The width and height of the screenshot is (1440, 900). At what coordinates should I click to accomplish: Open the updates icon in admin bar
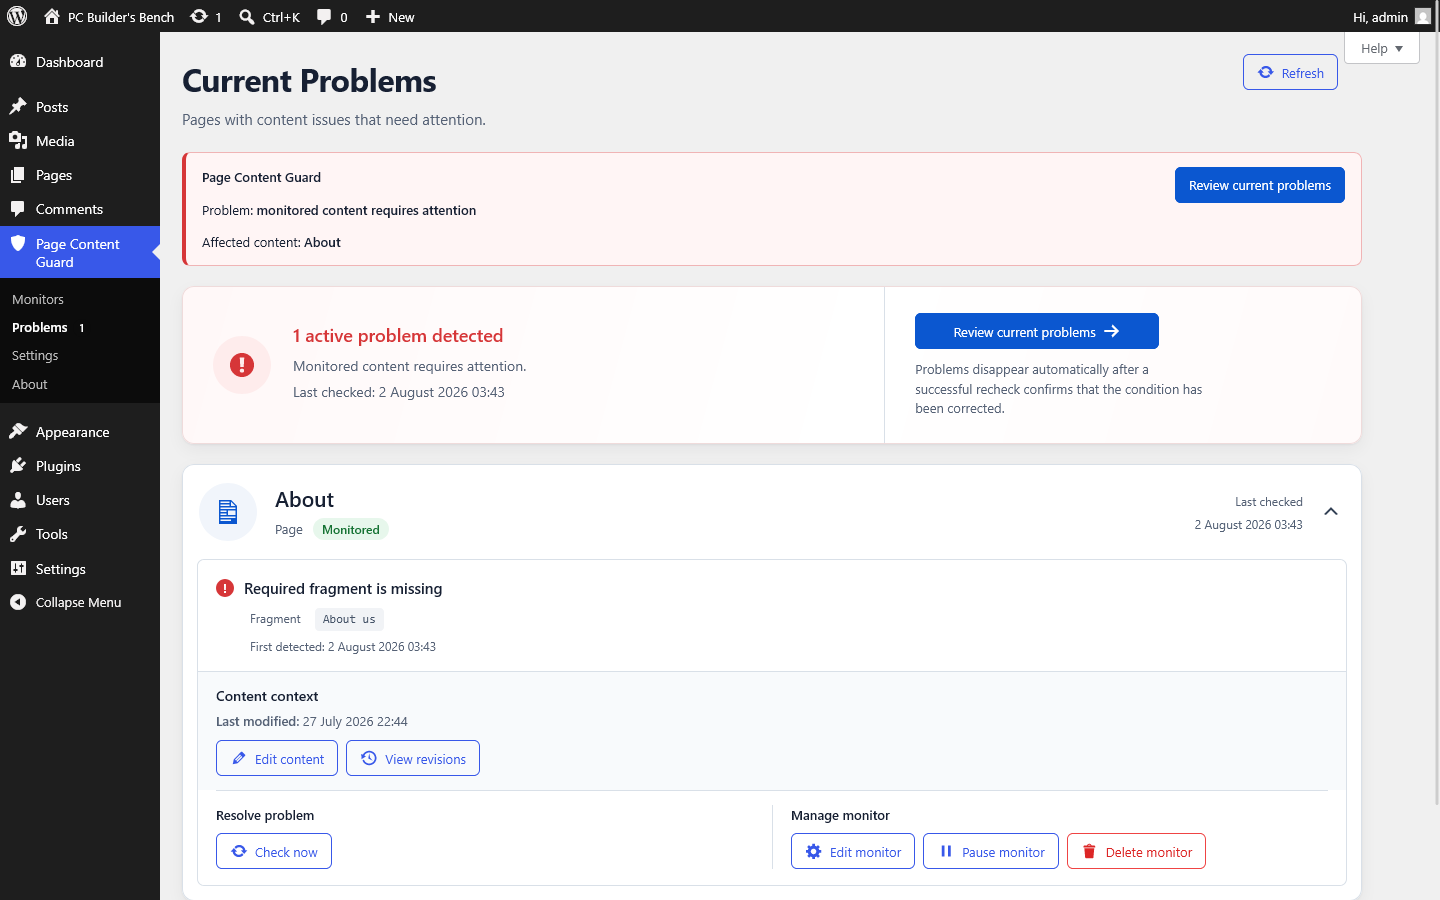206,17
